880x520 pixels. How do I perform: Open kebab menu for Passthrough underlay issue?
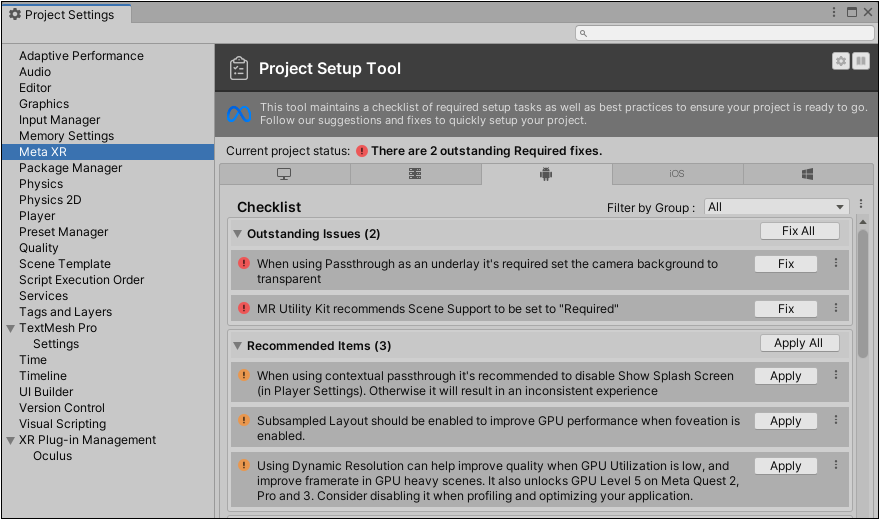click(836, 263)
